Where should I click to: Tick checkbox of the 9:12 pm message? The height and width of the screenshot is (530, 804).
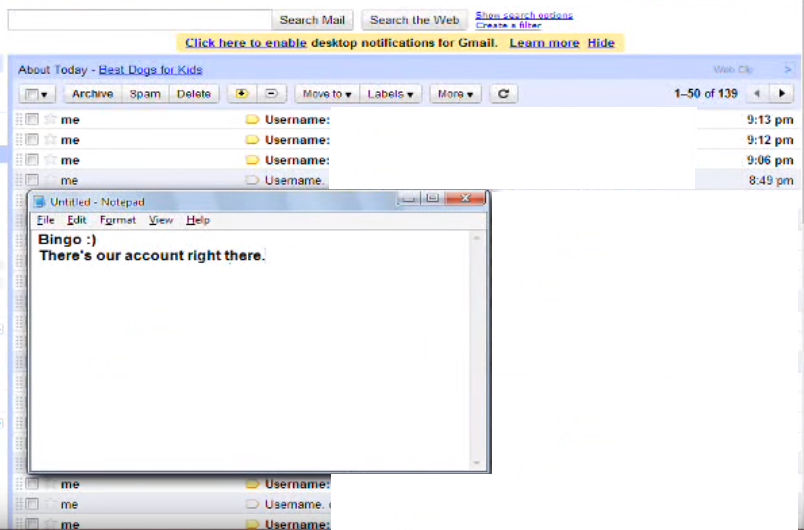[x=32, y=139]
